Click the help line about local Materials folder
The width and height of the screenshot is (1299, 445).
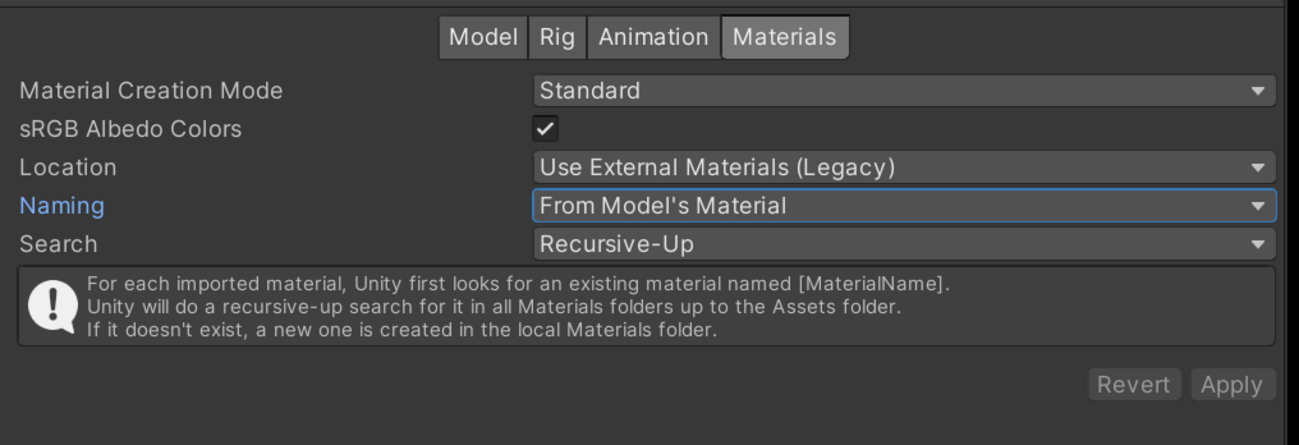402,330
